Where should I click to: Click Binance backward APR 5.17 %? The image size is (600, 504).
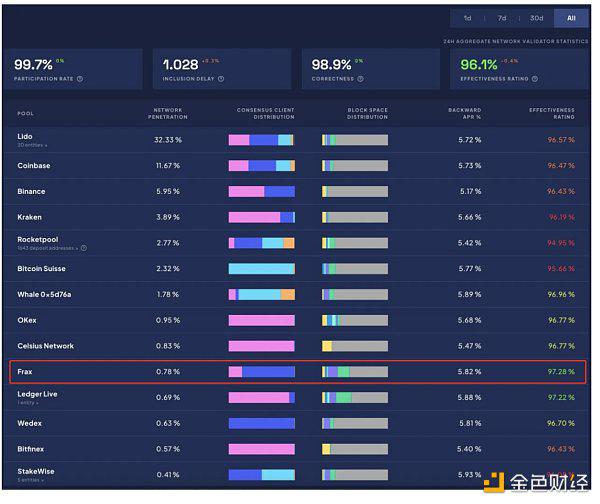[470, 191]
